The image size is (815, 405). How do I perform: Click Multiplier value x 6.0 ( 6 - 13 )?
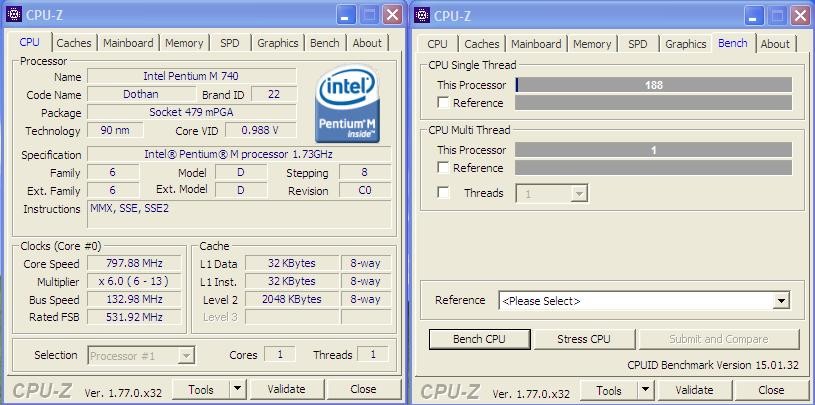click(x=134, y=281)
